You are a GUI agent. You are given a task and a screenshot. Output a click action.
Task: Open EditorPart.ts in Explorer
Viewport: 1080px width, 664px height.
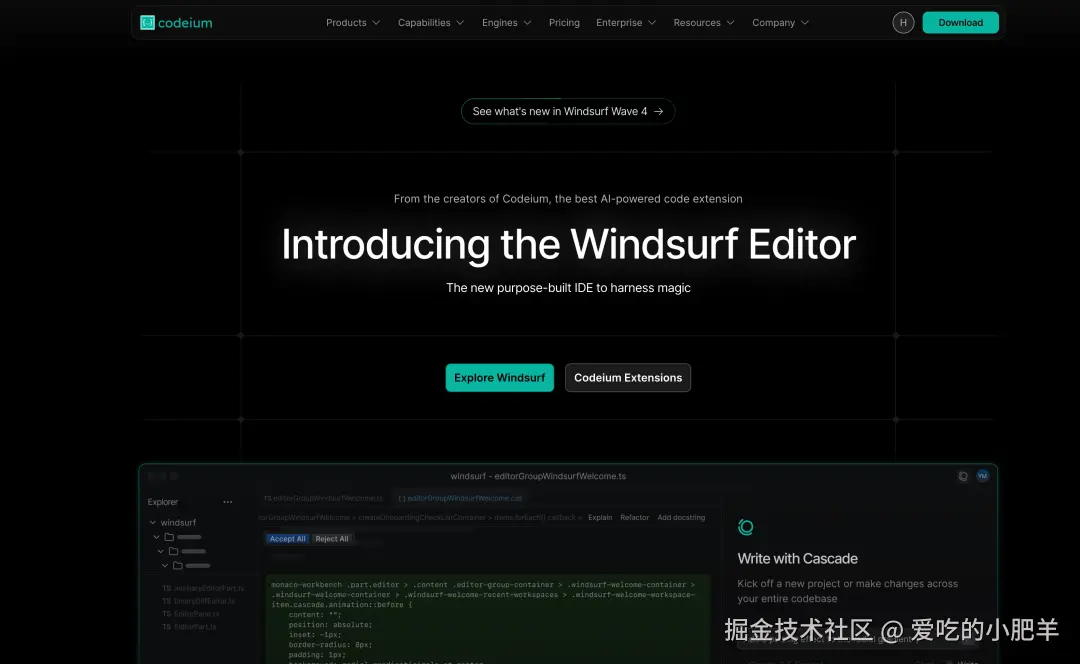coord(189,627)
